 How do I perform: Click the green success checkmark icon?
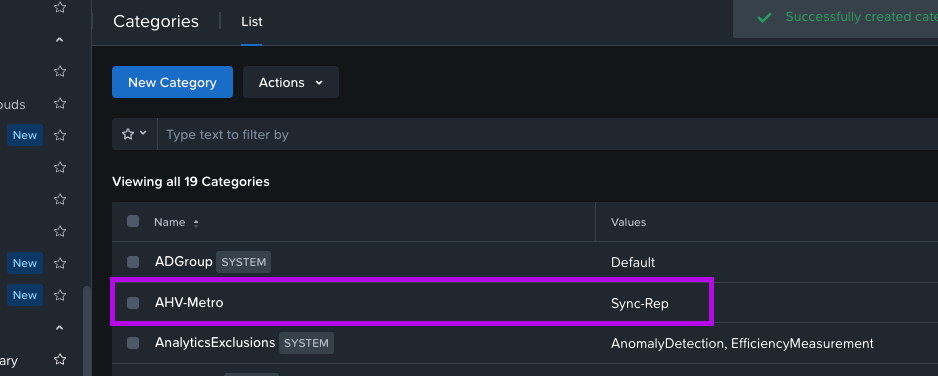(x=764, y=18)
